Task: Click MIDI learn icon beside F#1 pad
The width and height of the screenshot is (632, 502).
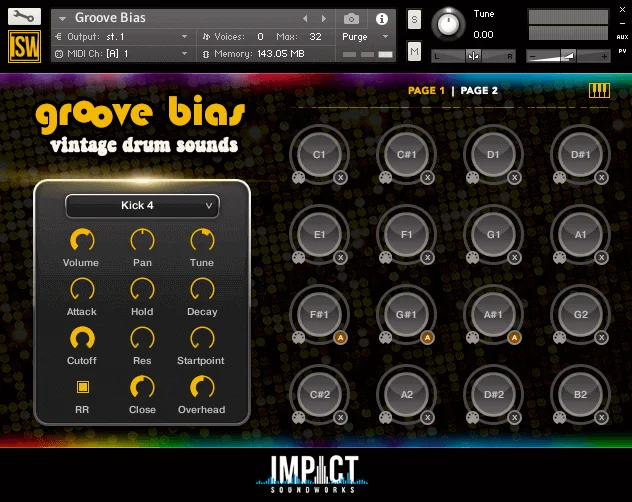Action: tap(298, 338)
